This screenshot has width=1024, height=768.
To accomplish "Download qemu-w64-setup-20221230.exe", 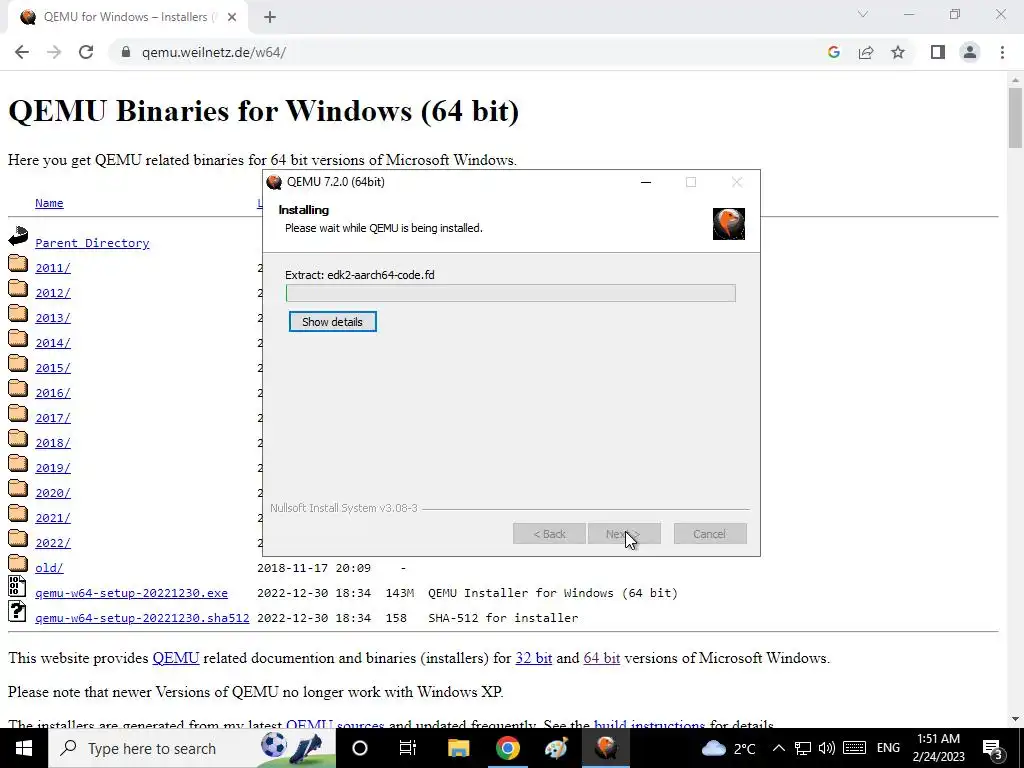I will (x=131, y=593).
